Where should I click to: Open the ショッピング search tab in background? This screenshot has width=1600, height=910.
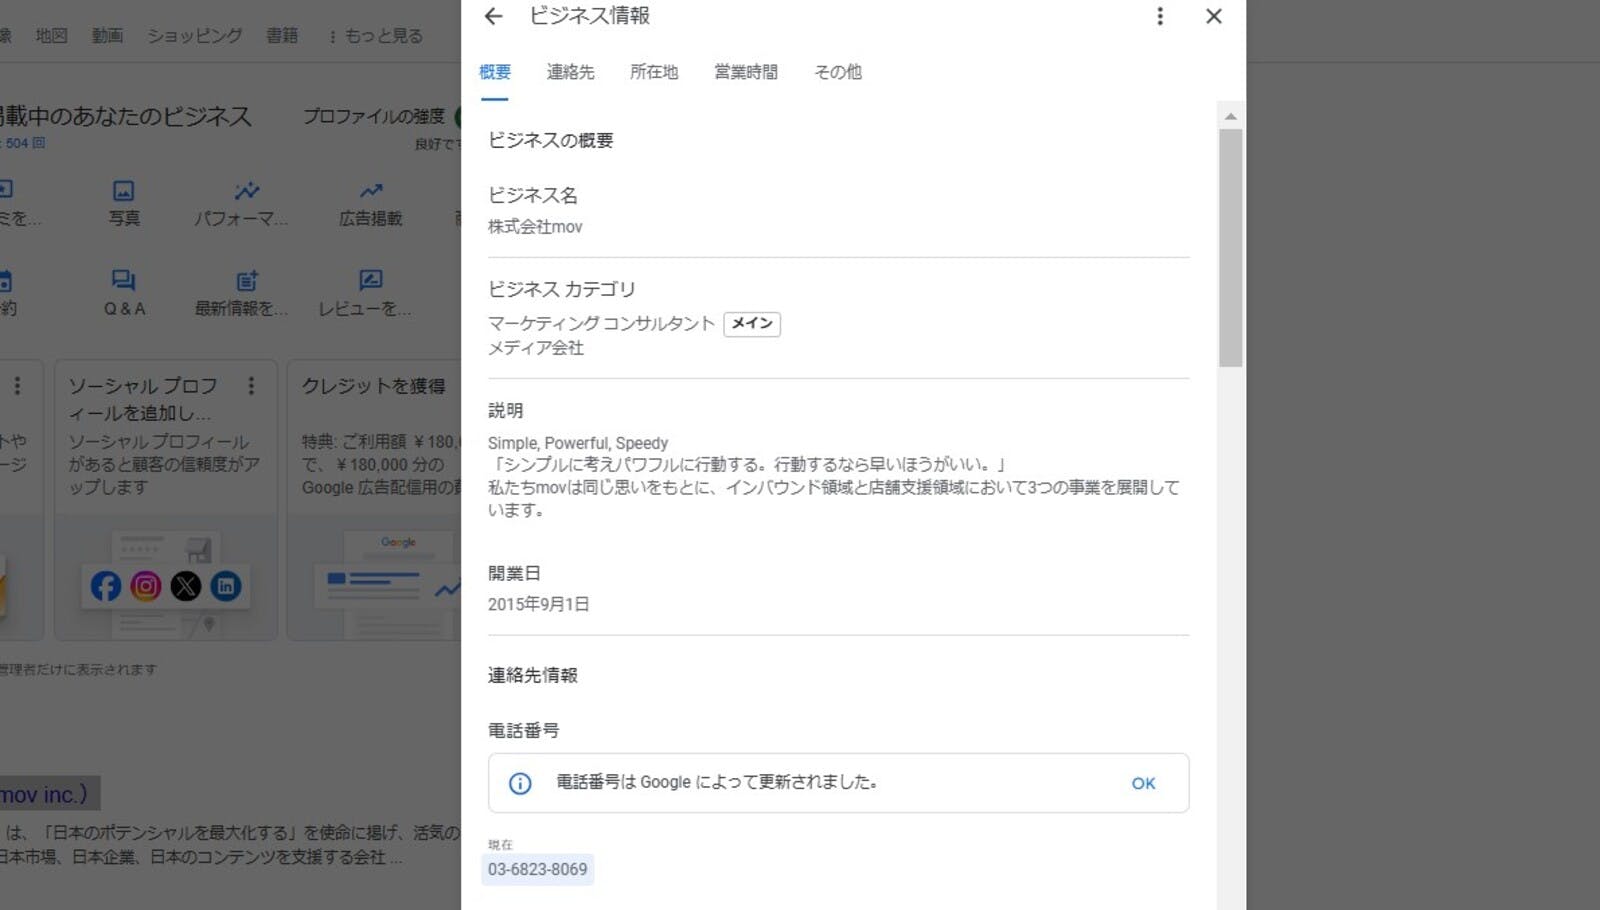[x=195, y=36]
